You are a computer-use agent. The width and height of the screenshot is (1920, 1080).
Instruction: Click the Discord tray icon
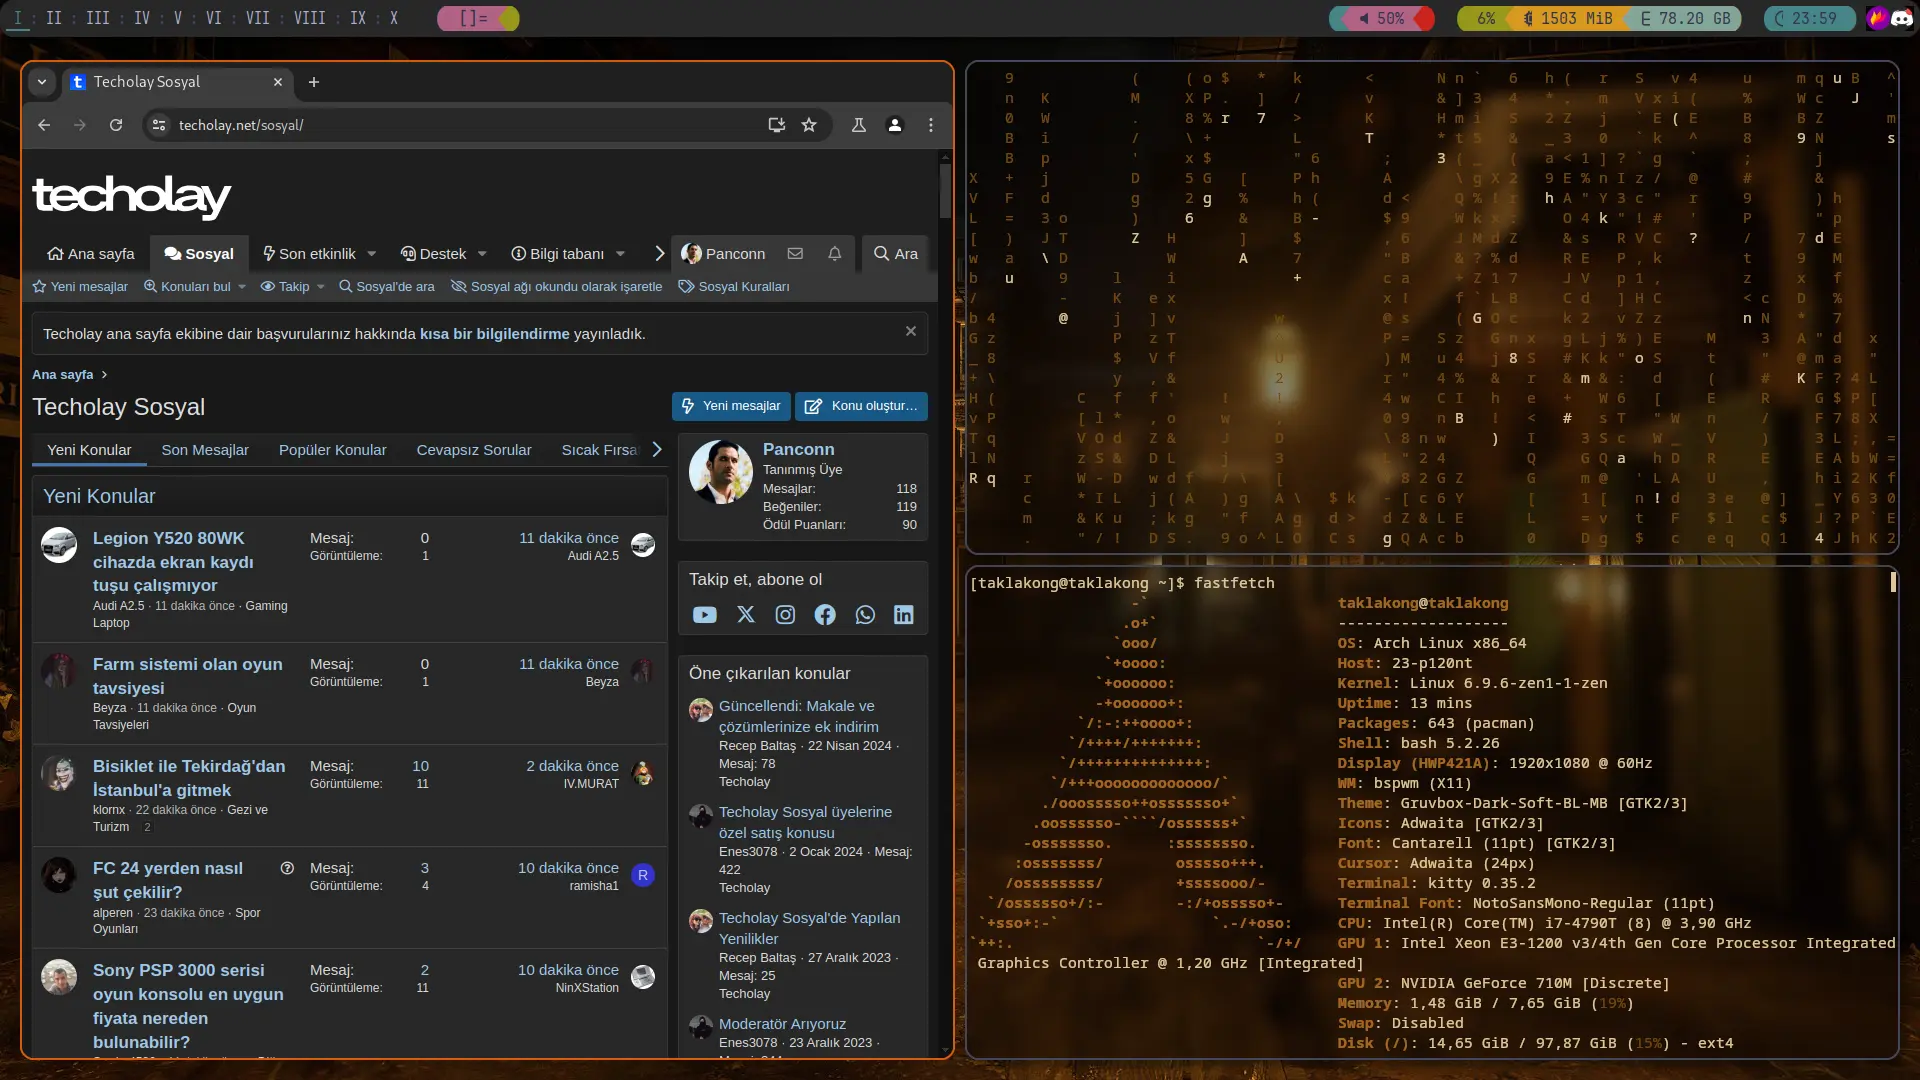(x=1901, y=18)
